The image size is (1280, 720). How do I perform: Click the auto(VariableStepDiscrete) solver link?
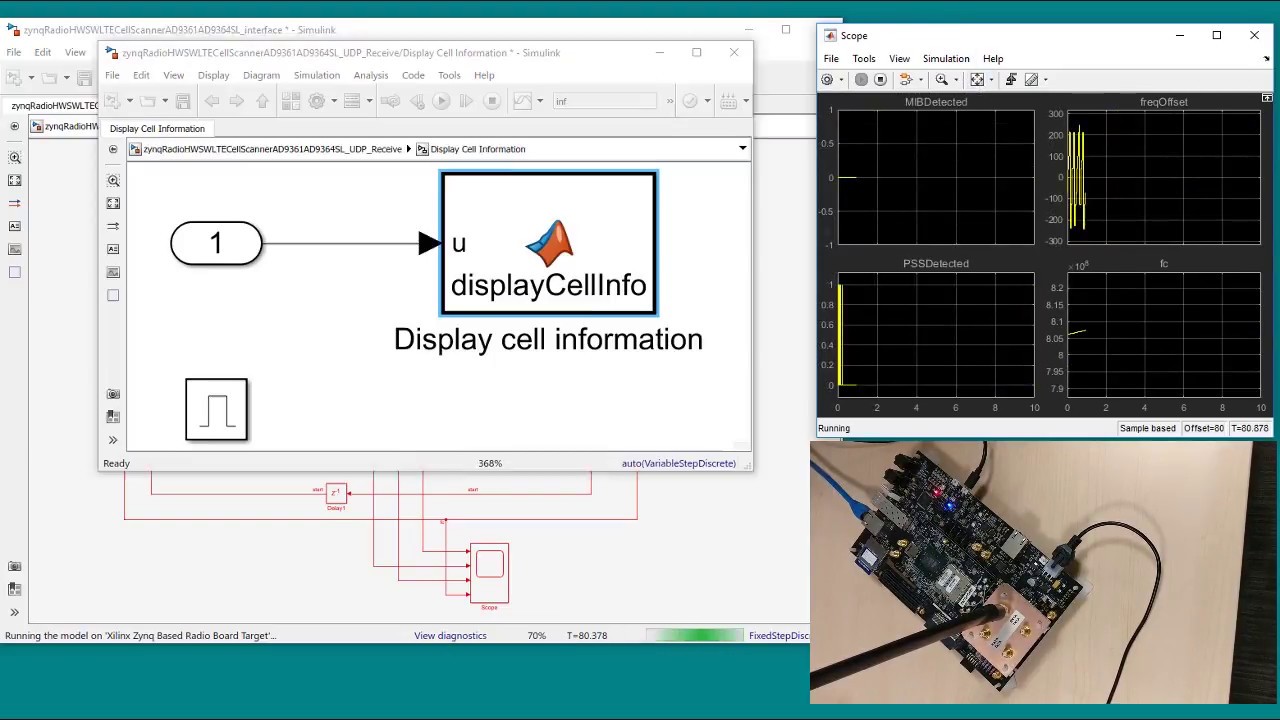(679, 464)
